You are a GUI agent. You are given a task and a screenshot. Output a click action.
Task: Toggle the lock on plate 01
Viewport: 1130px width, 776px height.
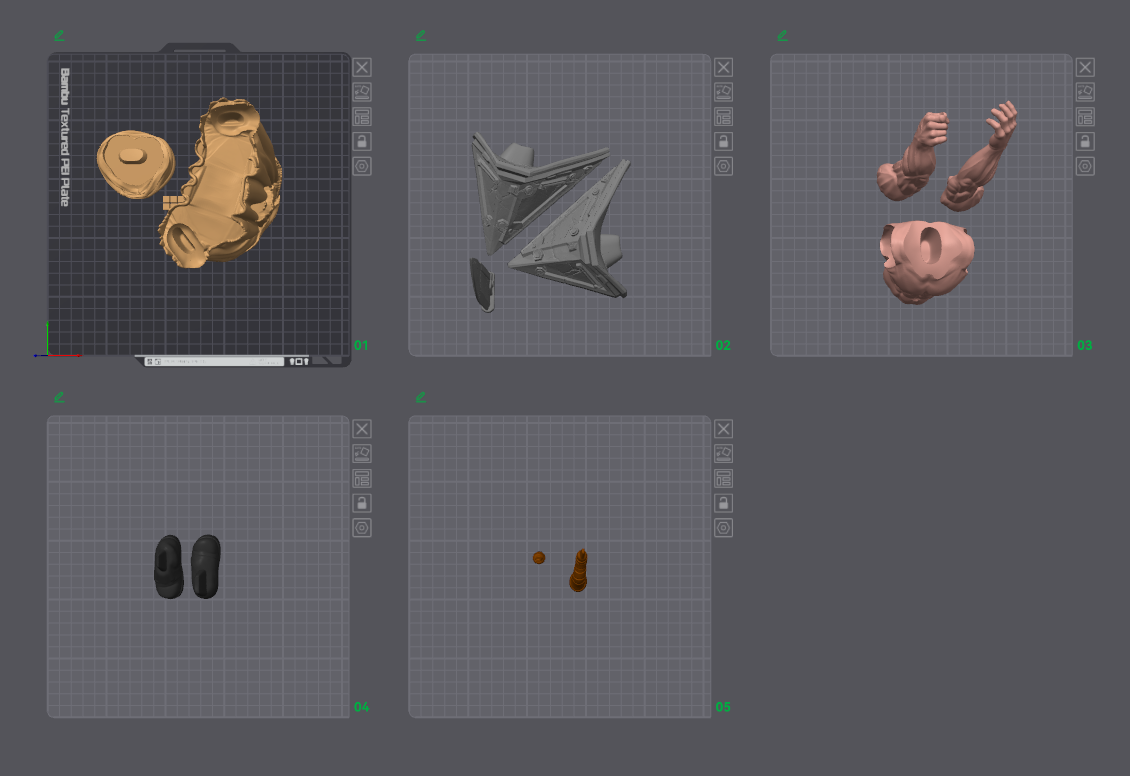tap(362, 141)
